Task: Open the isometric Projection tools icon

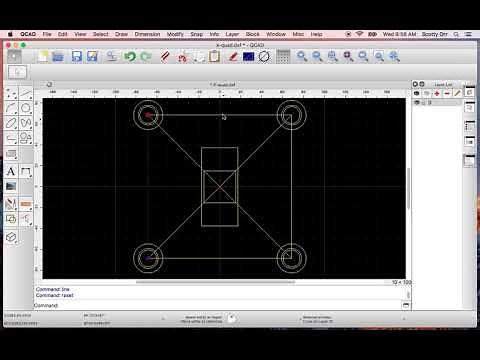Action: pyautogui.click(x=11, y=237)
